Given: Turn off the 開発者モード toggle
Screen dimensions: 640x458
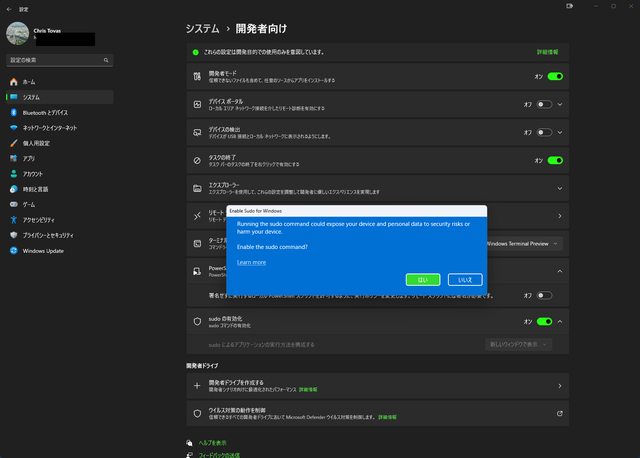Looking at the screenshot, I should coord(555,76).
